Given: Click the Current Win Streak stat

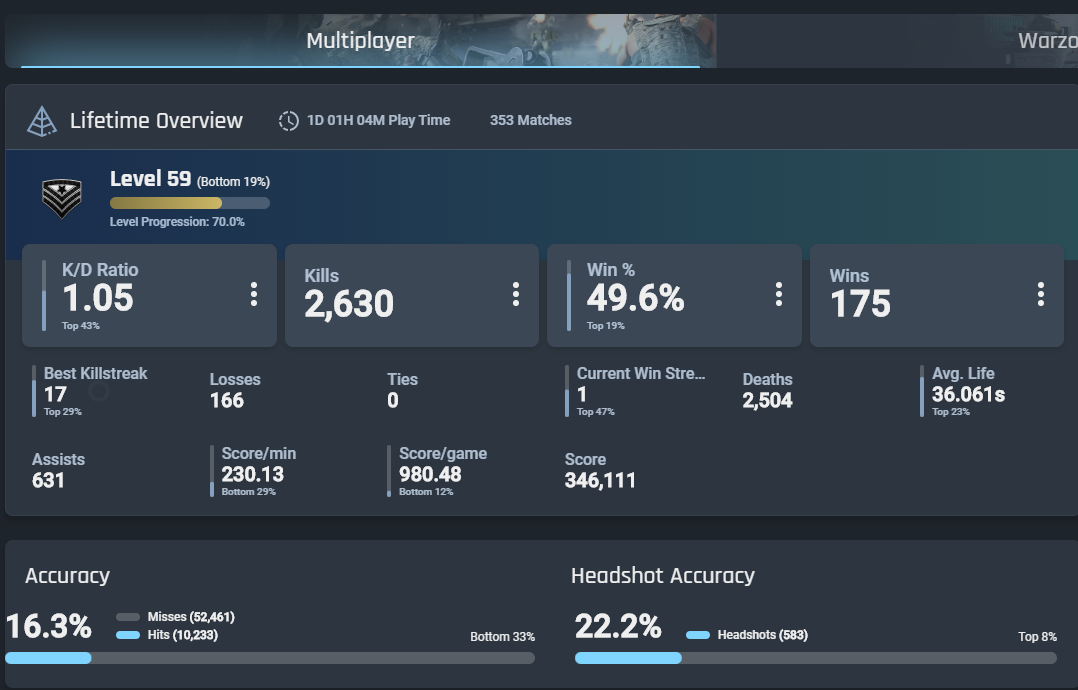Looking at the screenshot, I should (x=635, y=391).
